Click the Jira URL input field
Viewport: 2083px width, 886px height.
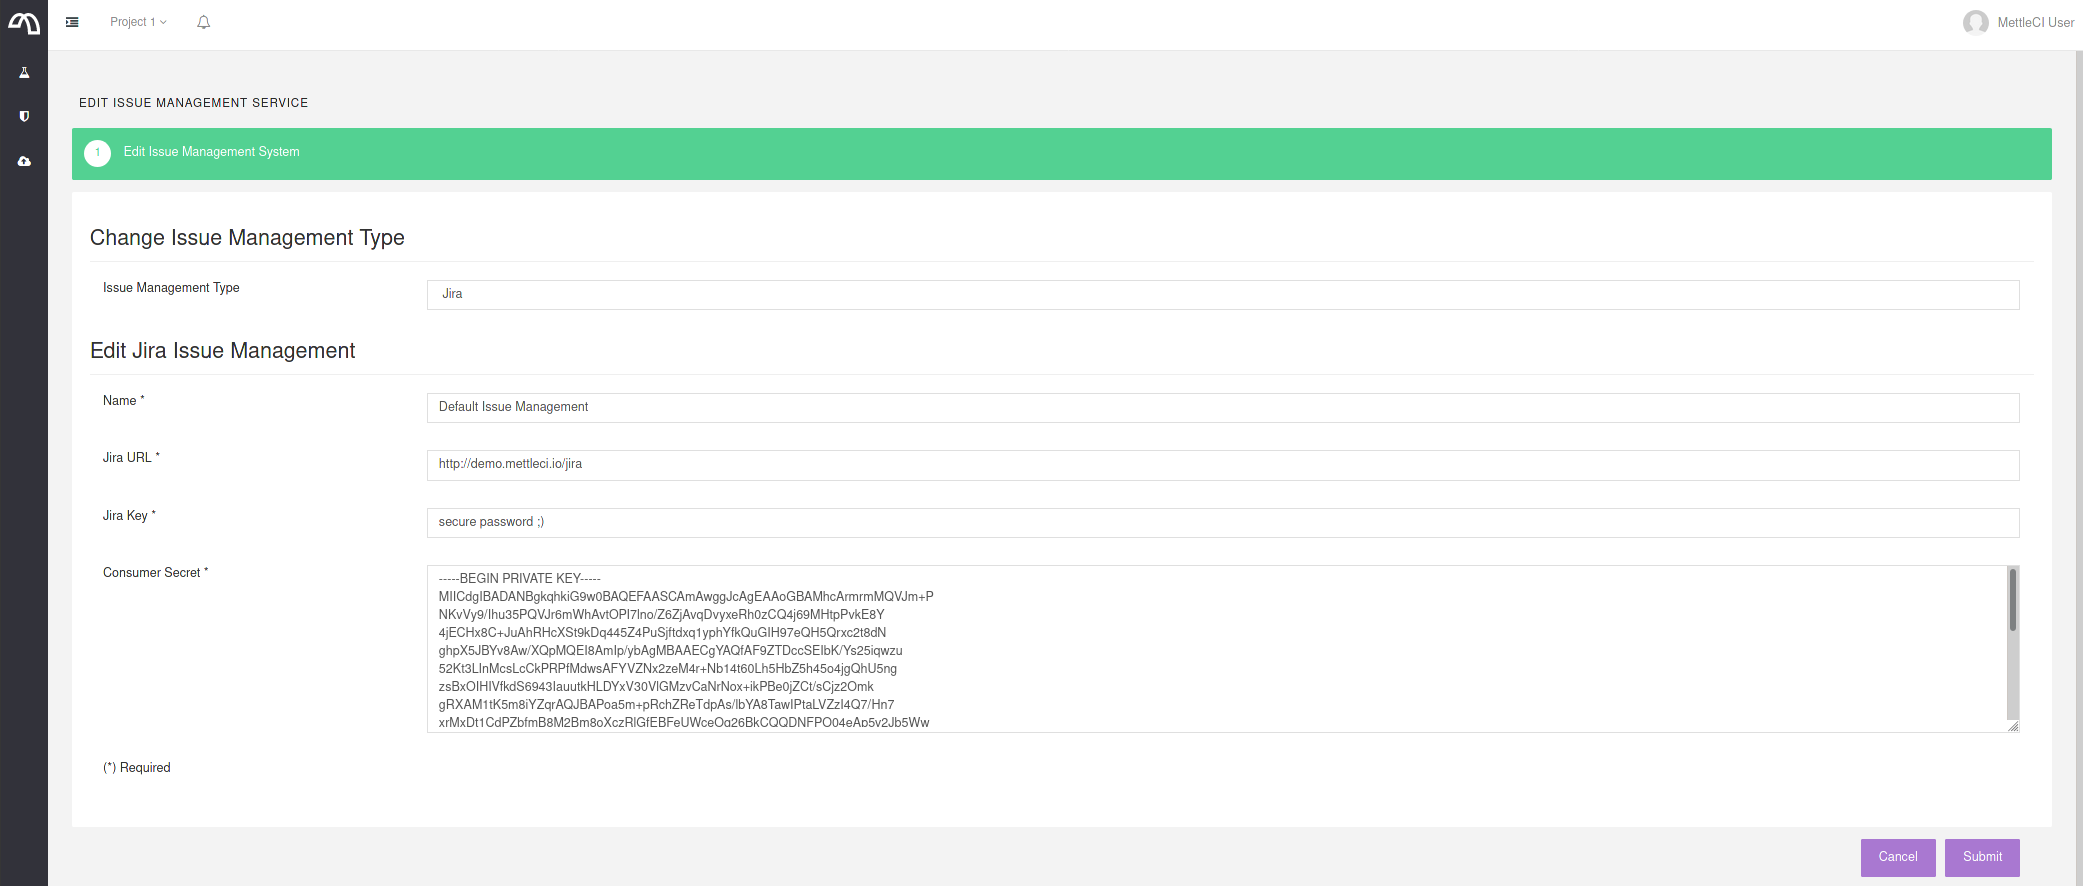(x=1222, y=464)
